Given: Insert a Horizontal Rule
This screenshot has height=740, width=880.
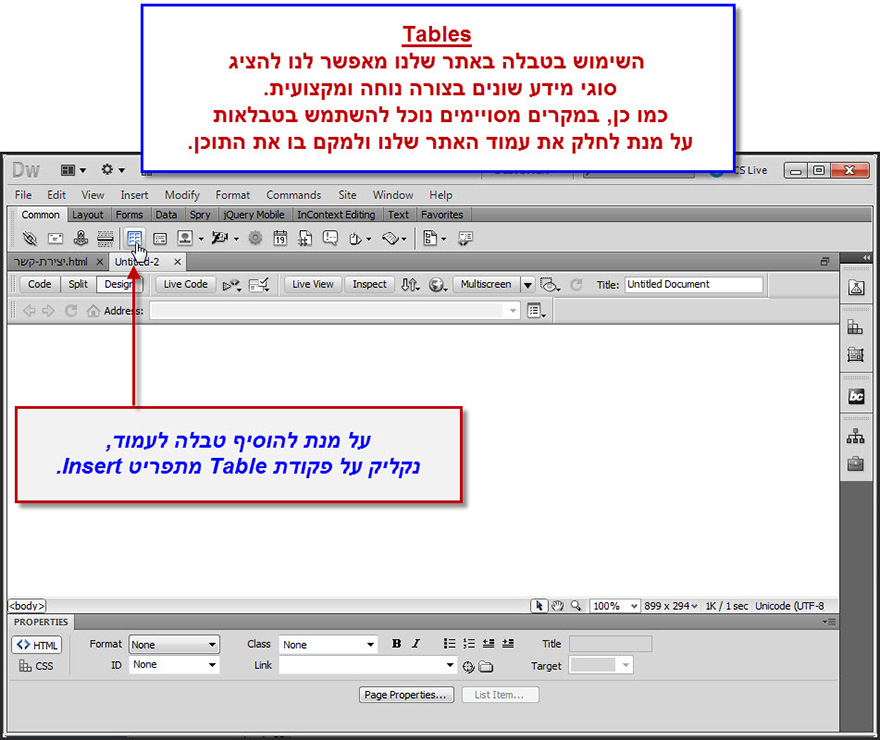Looking at the screenshot, I should 105,238.
